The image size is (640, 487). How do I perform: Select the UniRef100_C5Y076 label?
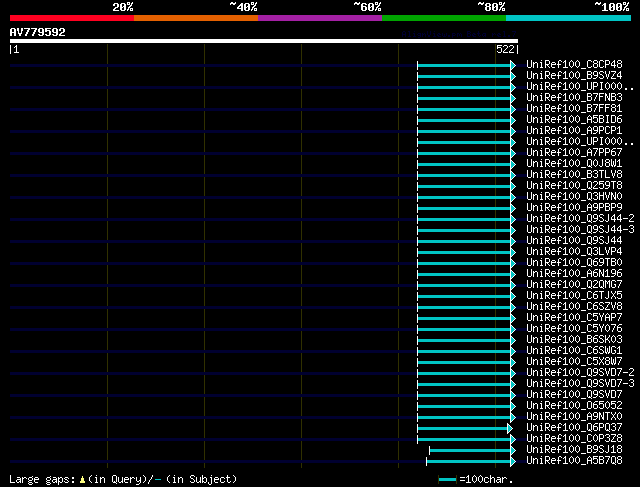coord(574,329)
